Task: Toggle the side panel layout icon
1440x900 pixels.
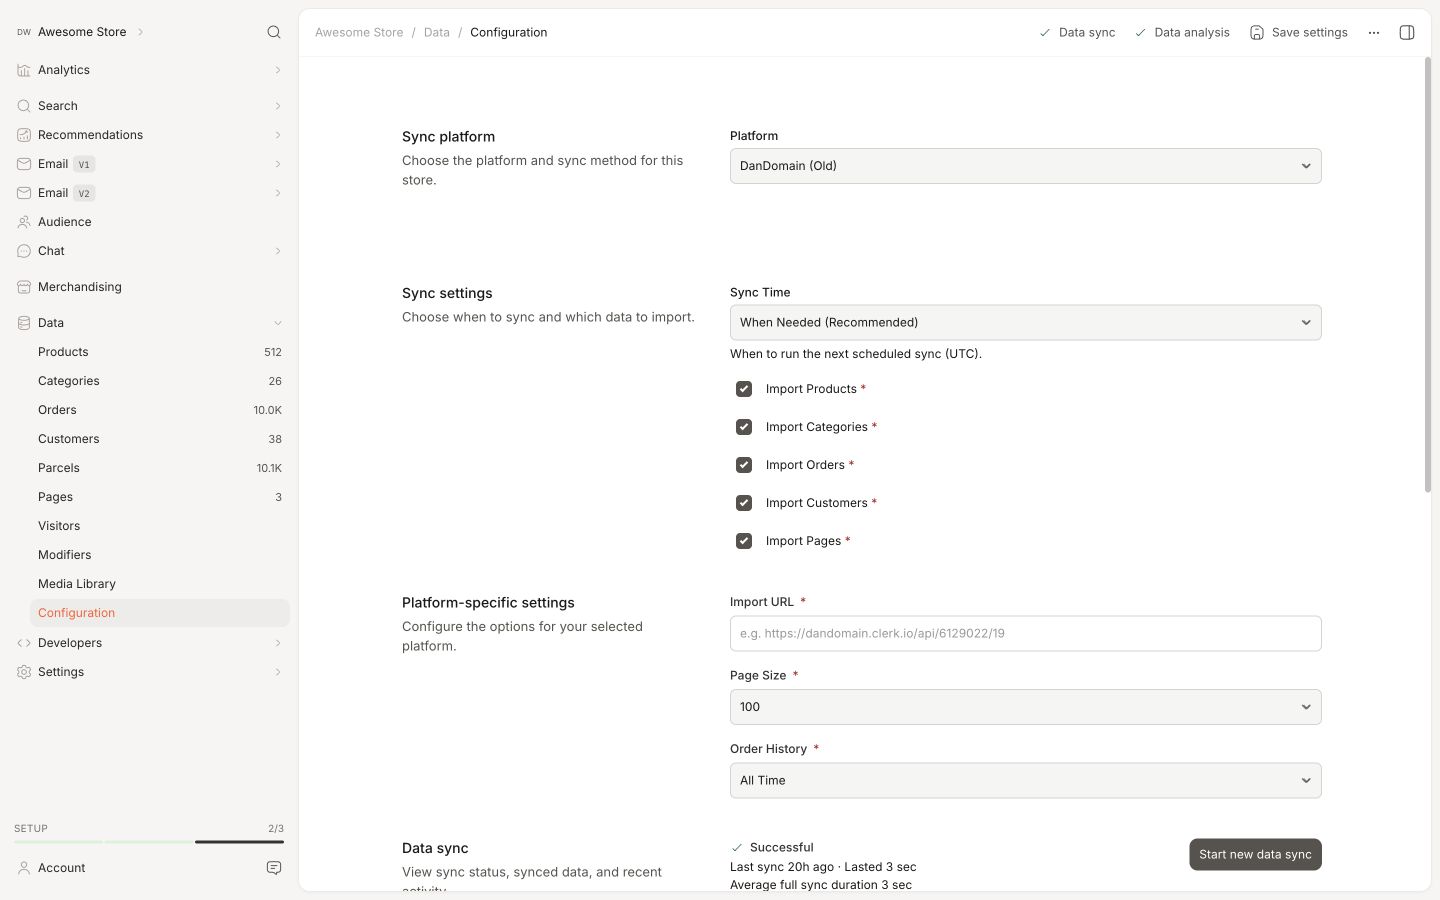Action: 1407,33
